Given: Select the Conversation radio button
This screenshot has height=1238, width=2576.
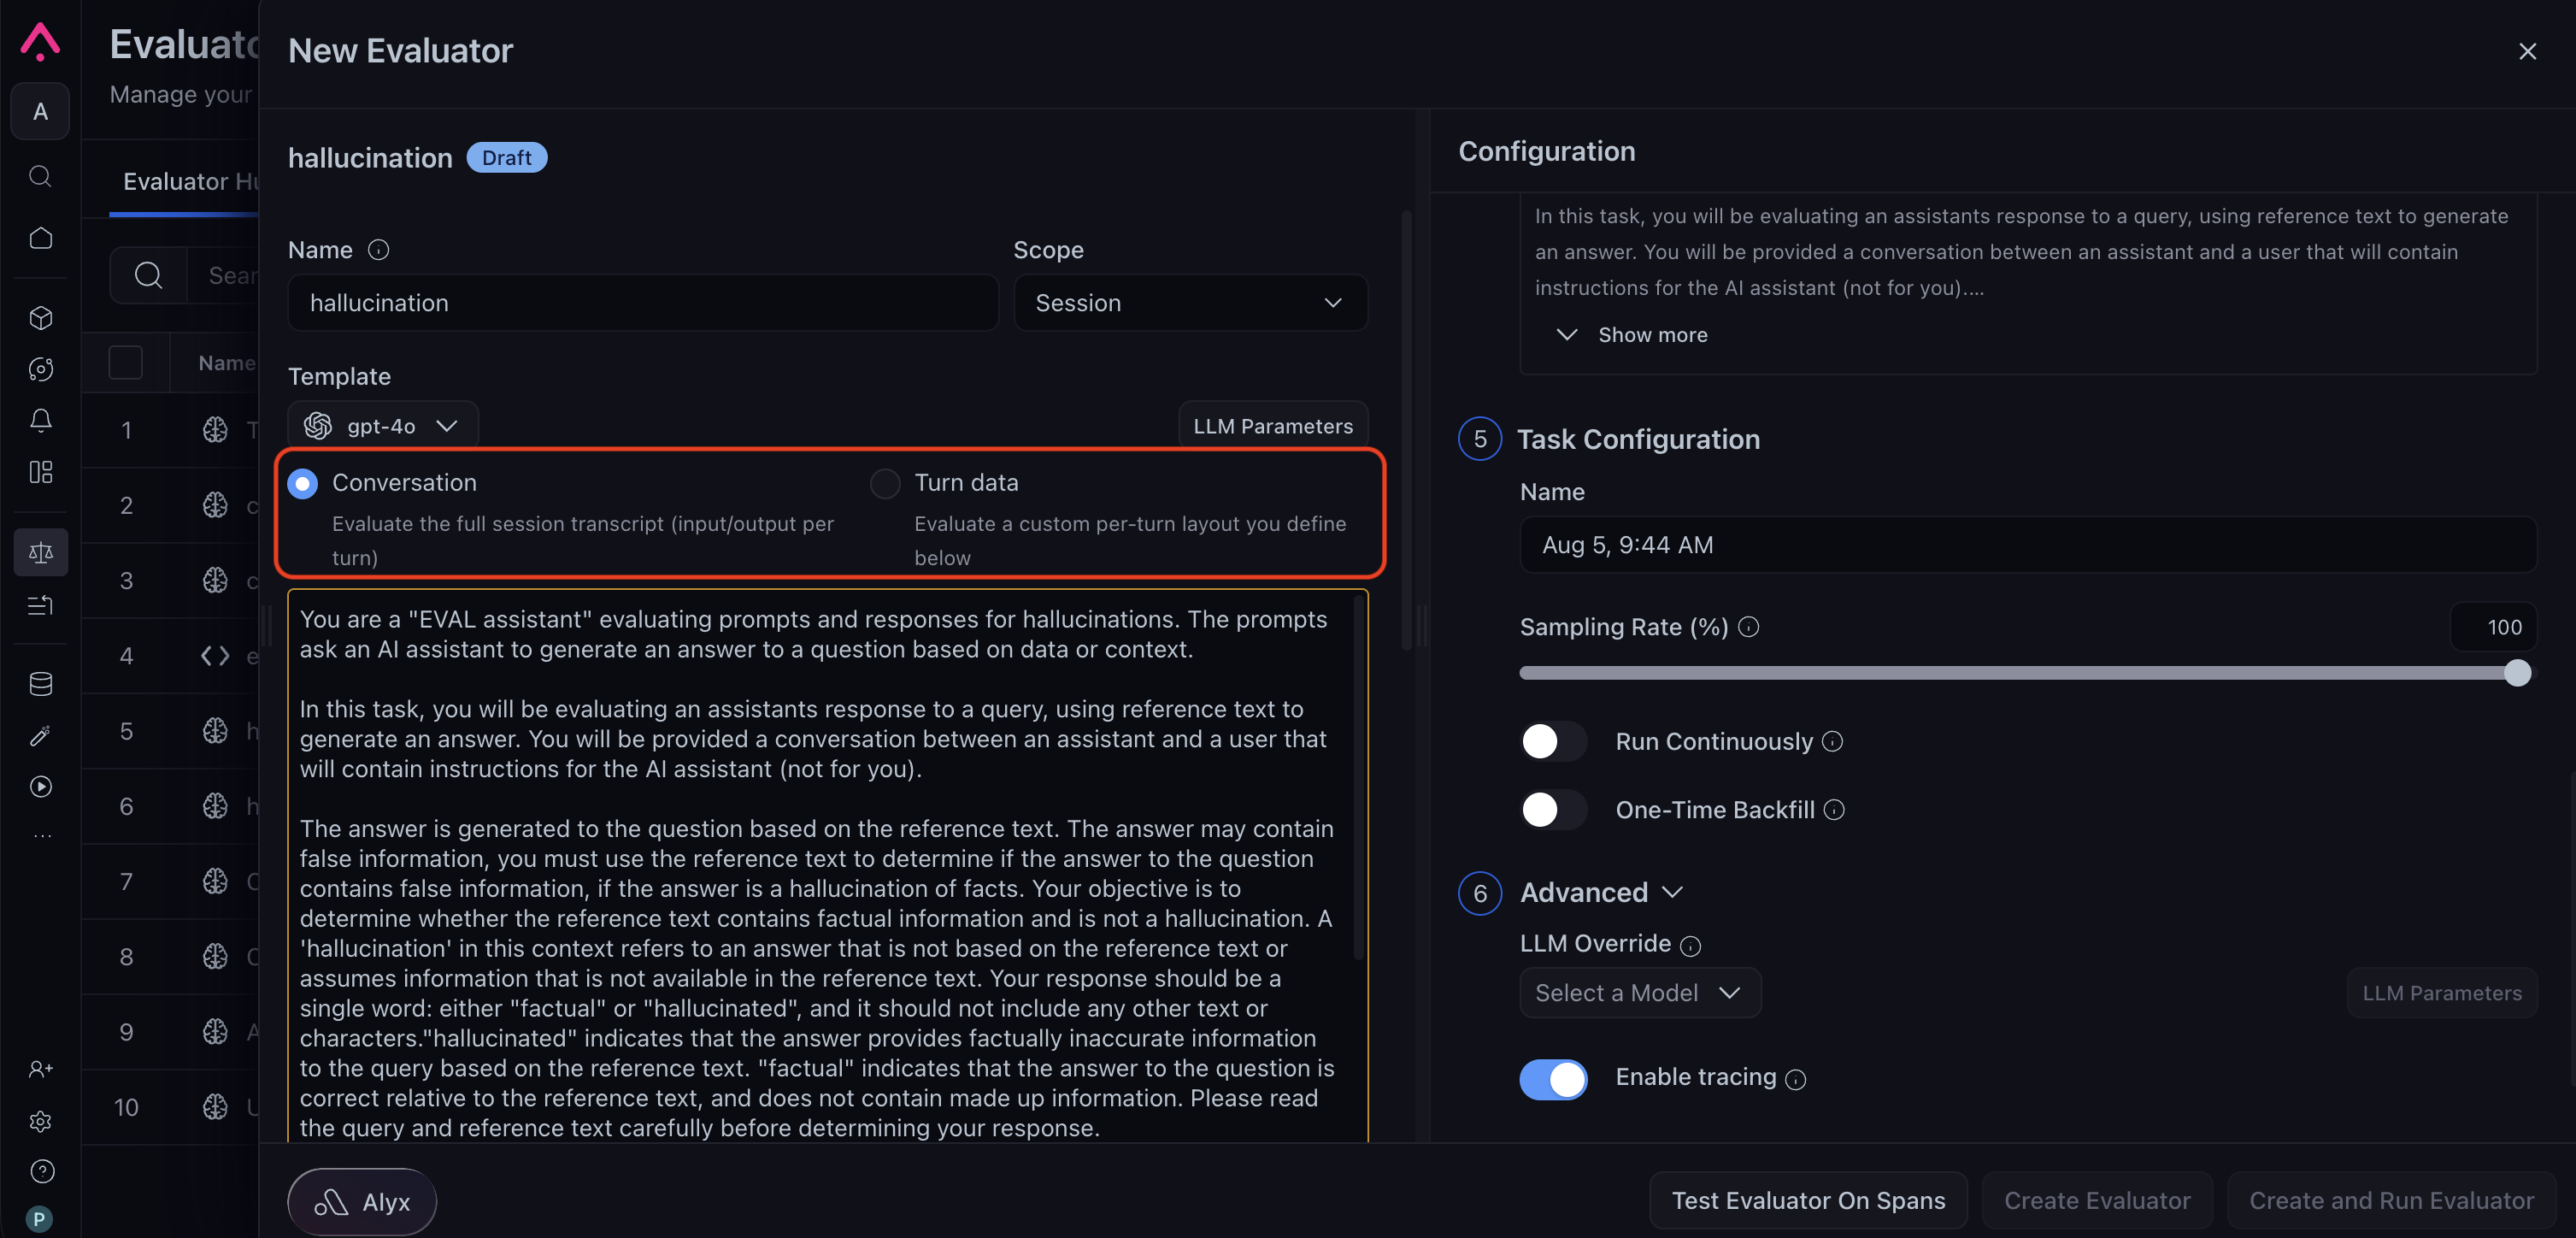Looking at the screenshot, I should point(302,484).
